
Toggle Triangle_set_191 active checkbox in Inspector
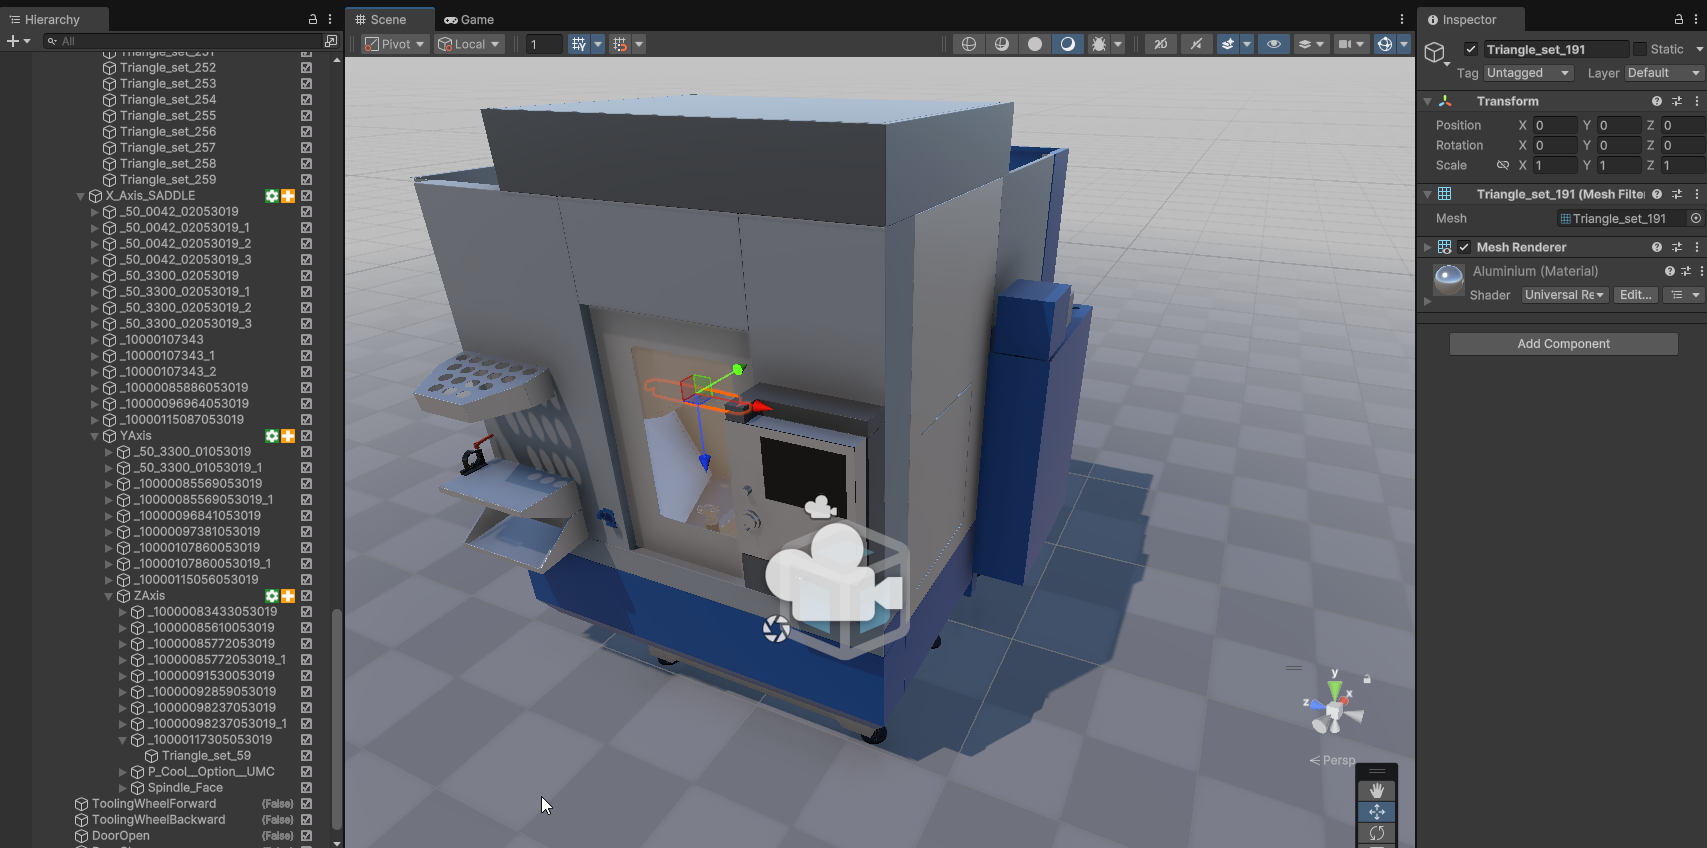click(x=1471, y=49)
